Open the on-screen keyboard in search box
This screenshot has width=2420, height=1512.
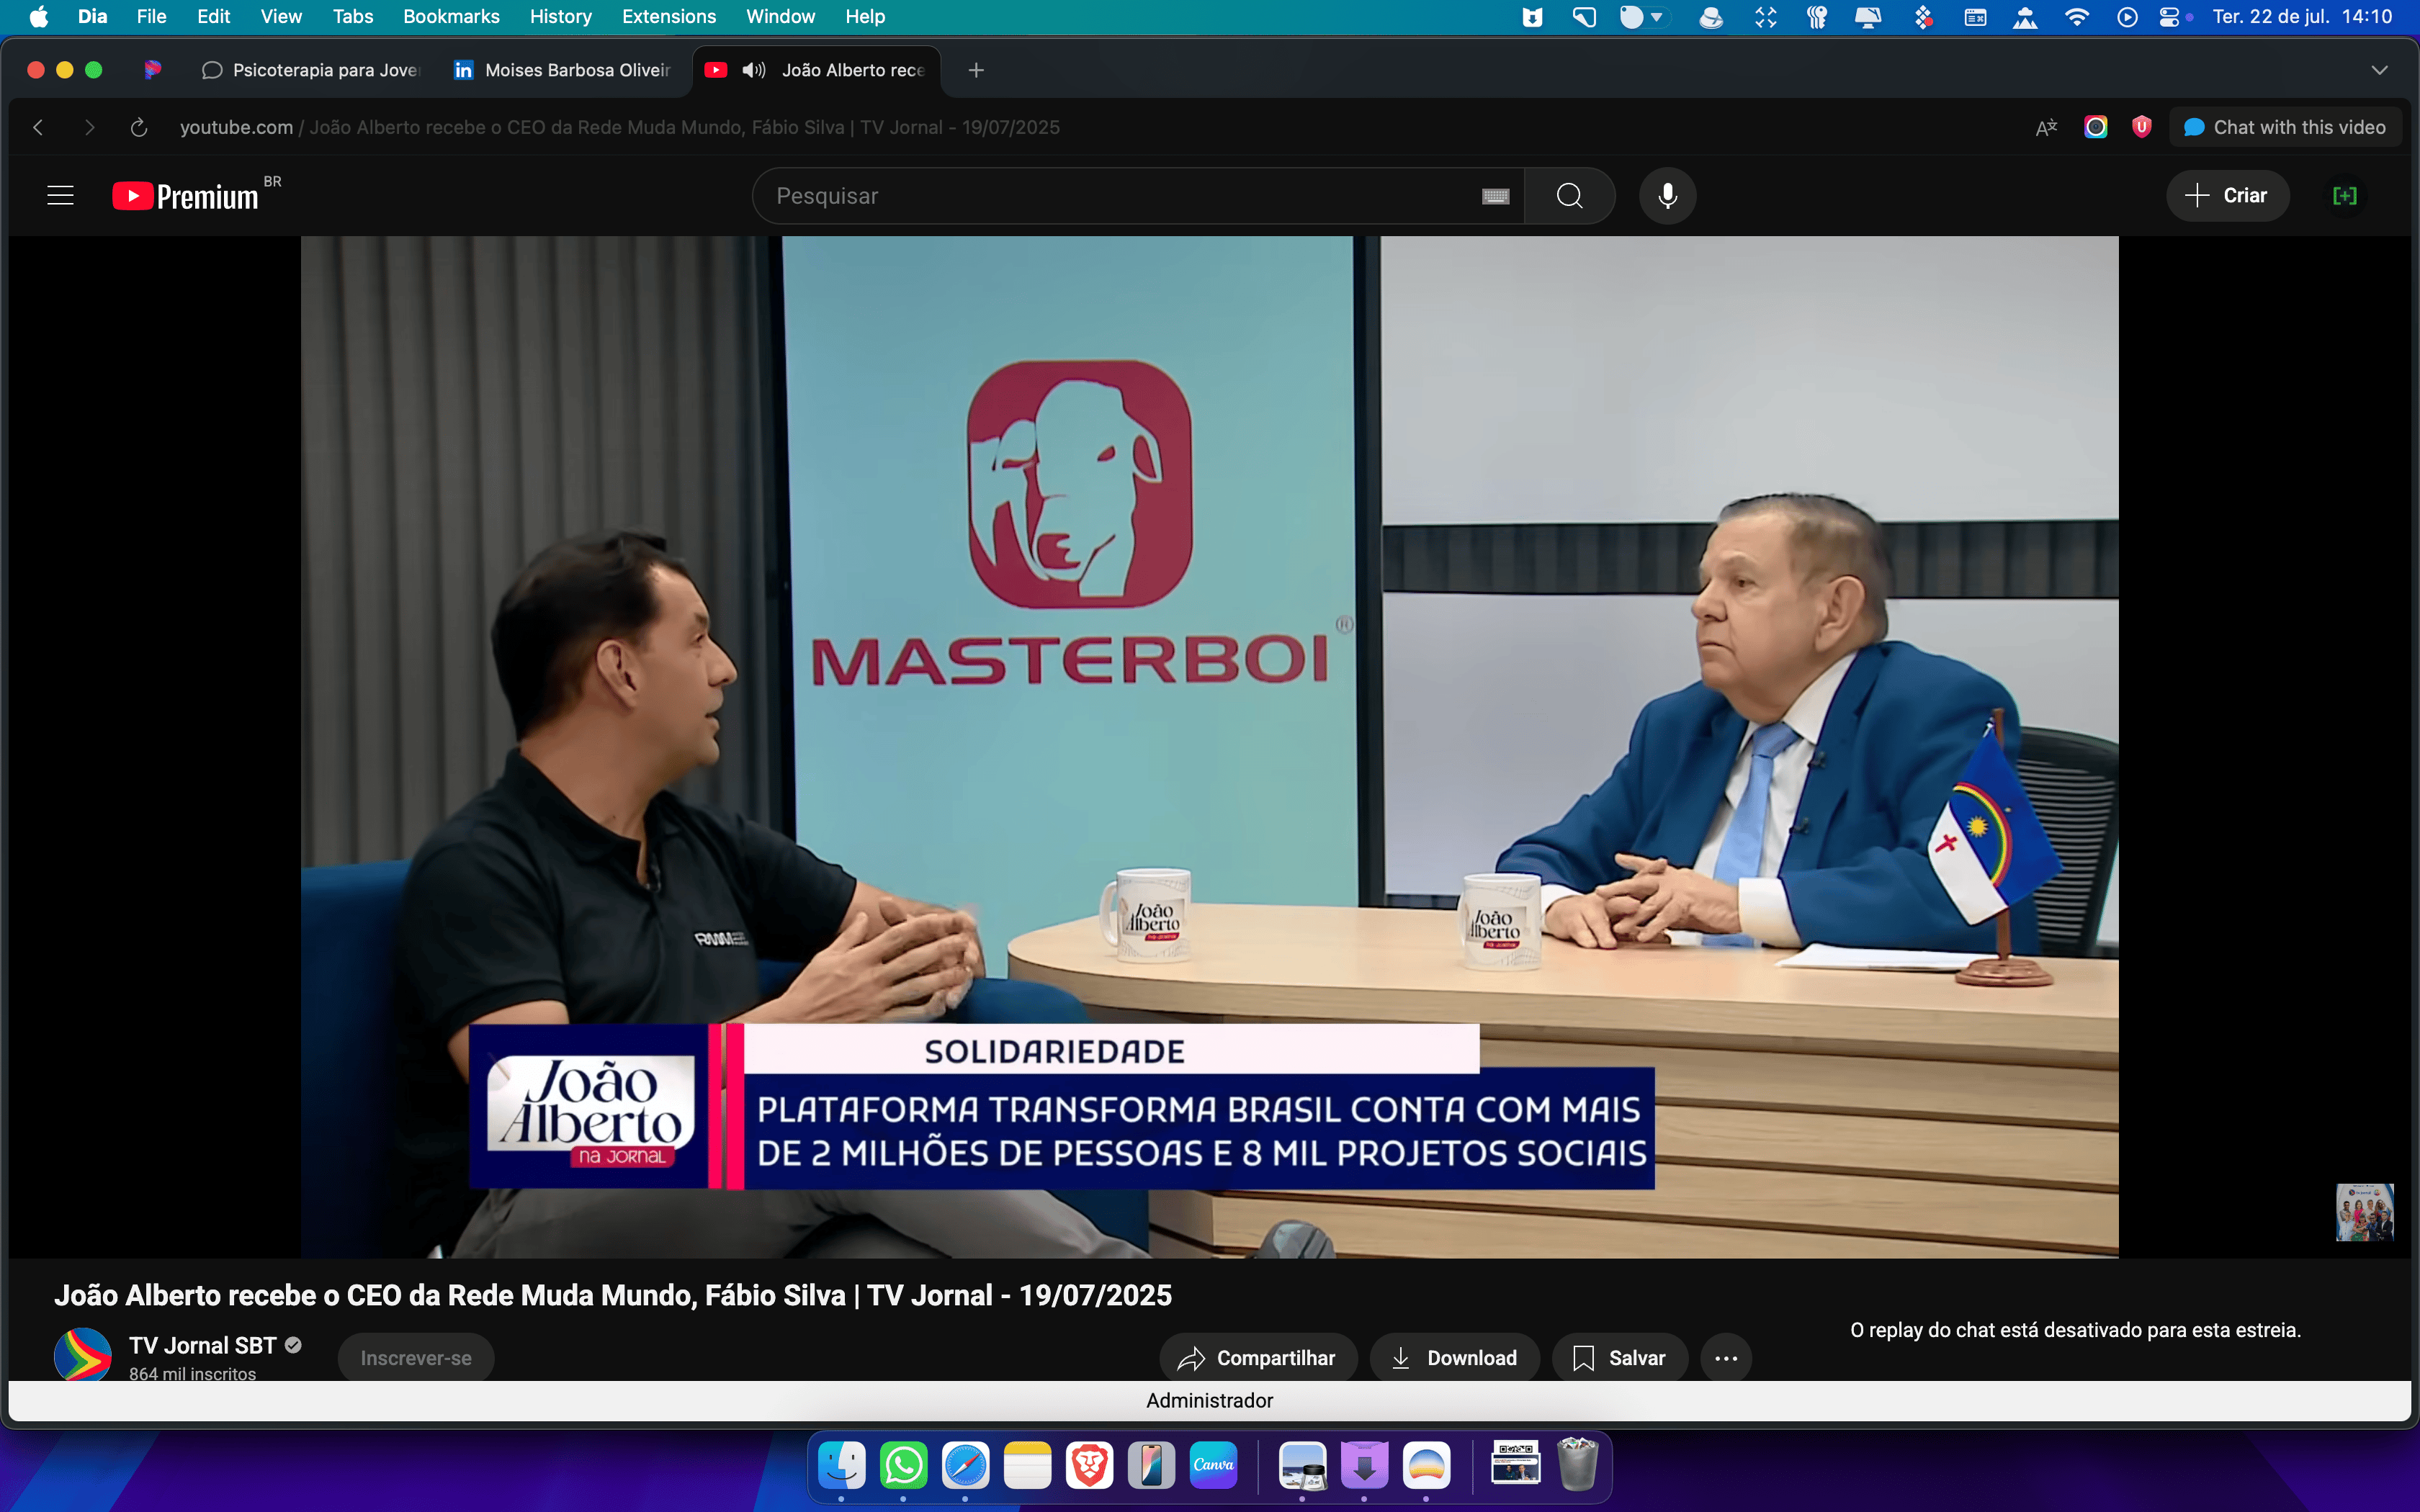click(1495, 197)
